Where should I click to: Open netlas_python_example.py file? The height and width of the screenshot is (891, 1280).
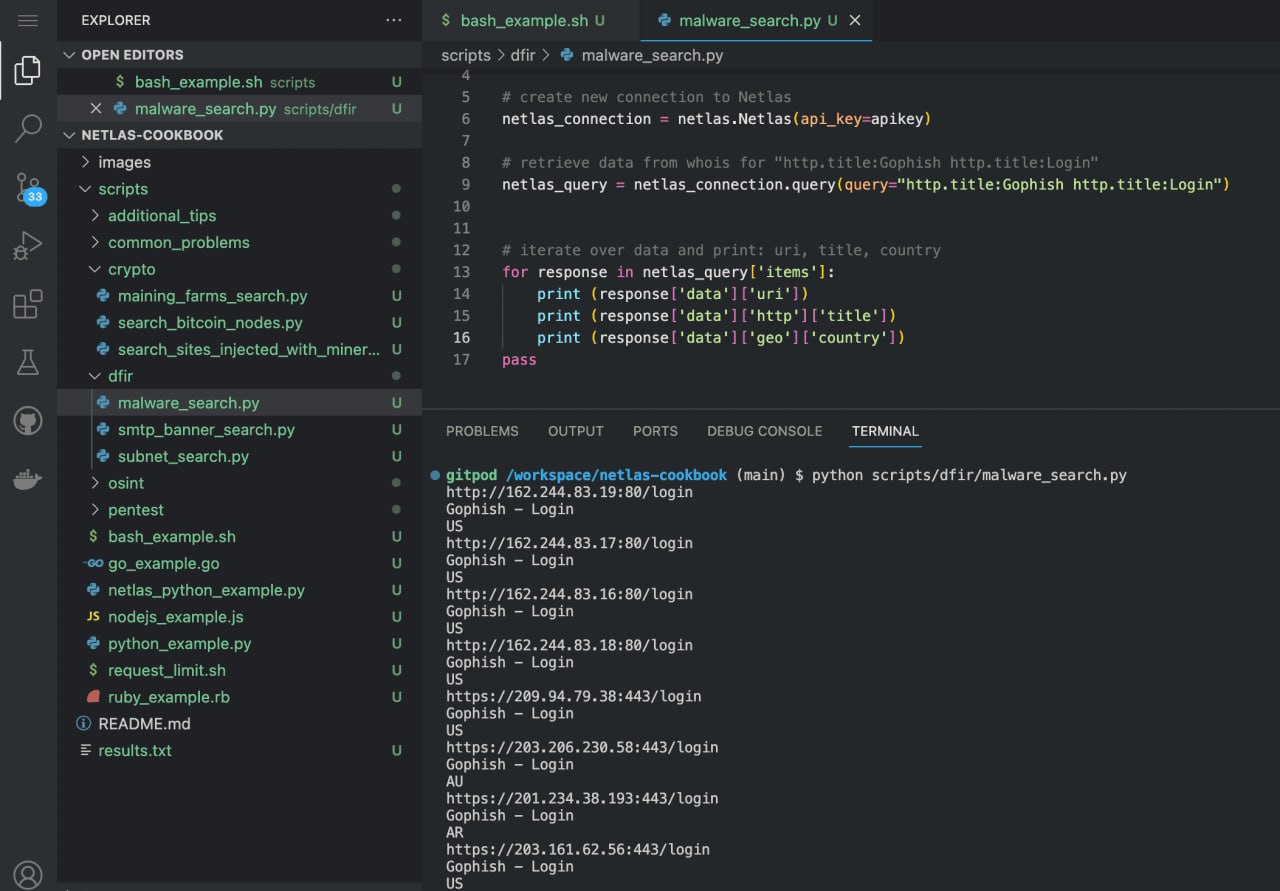239,590
